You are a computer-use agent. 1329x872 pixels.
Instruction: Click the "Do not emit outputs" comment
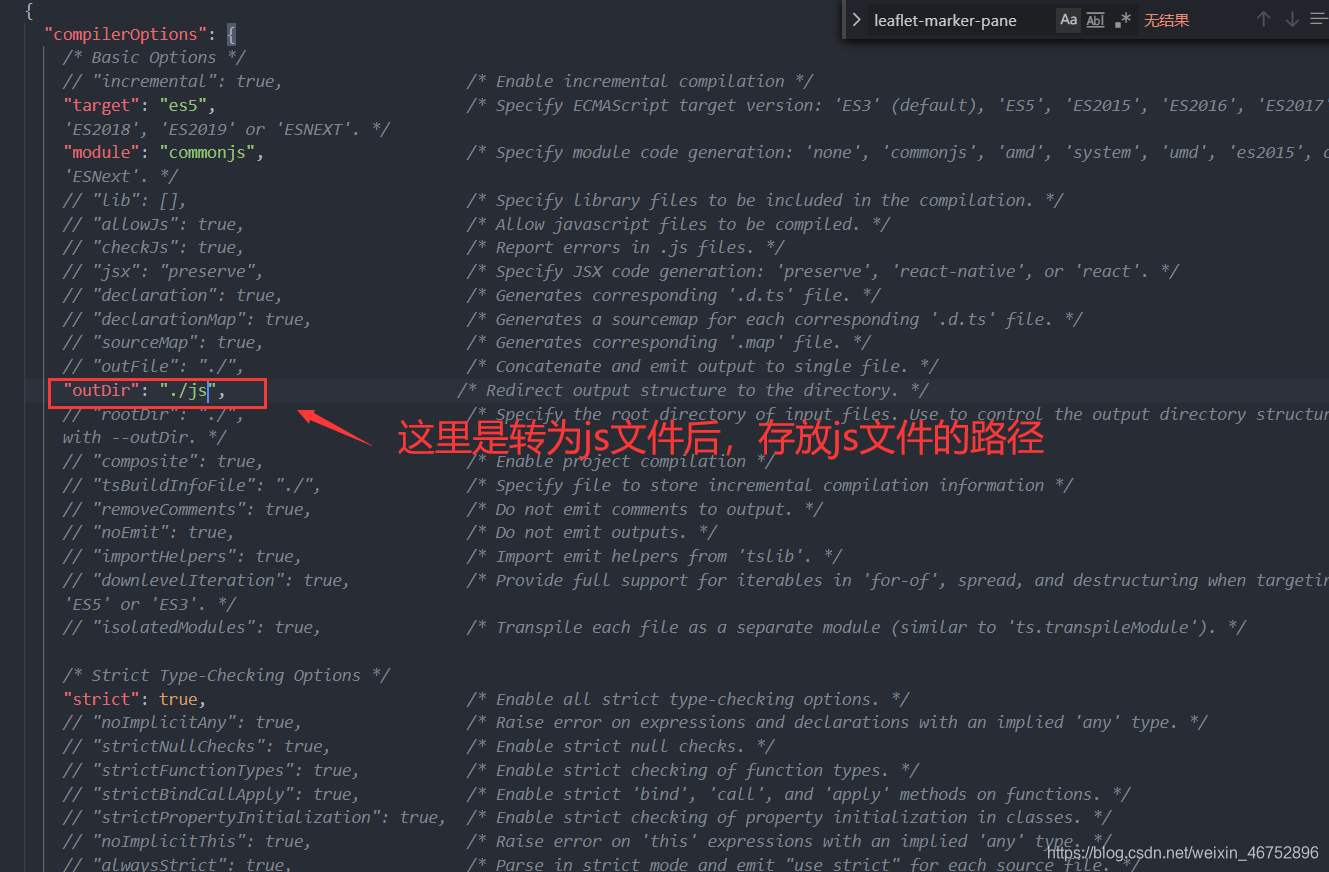tap(592, 532)
